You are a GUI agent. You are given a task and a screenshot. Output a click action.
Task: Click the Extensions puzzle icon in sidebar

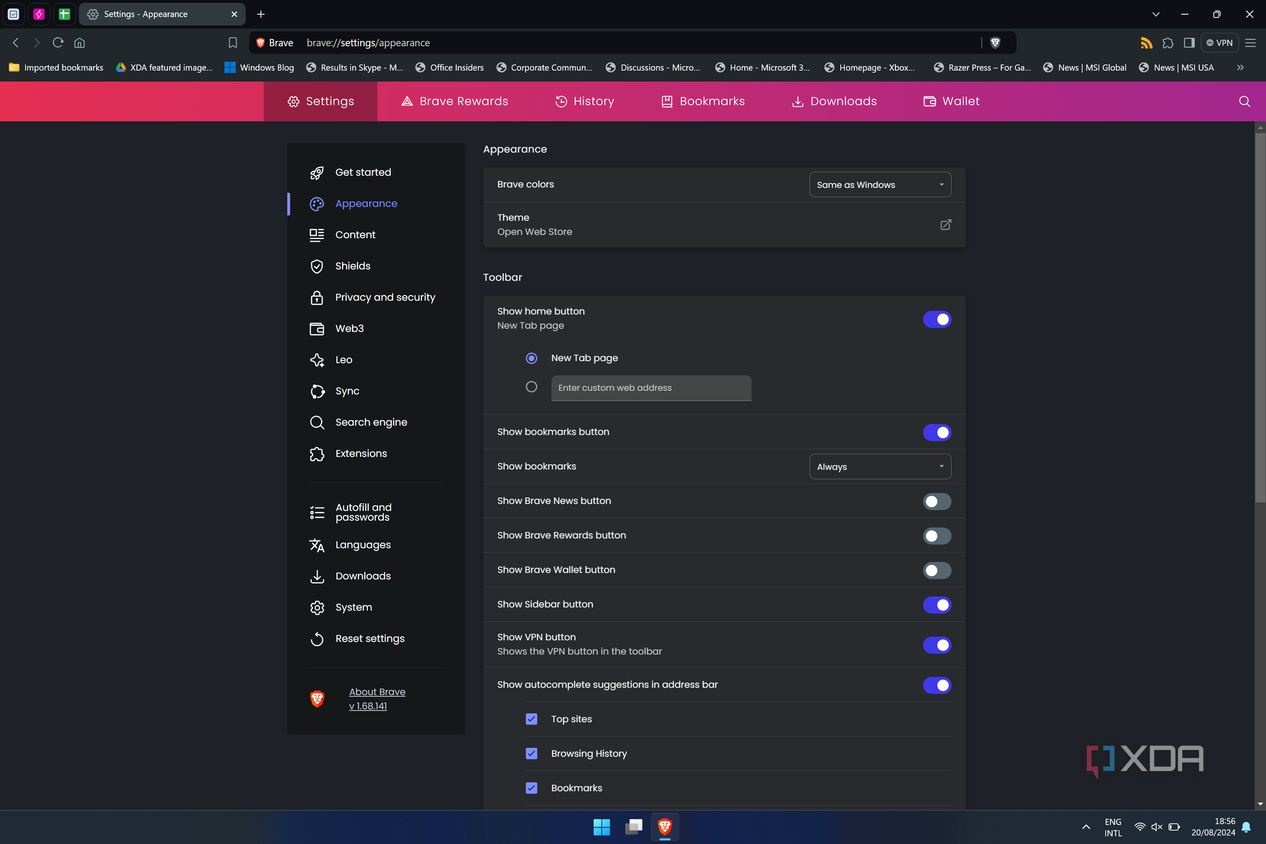click(x=317, y=454)
